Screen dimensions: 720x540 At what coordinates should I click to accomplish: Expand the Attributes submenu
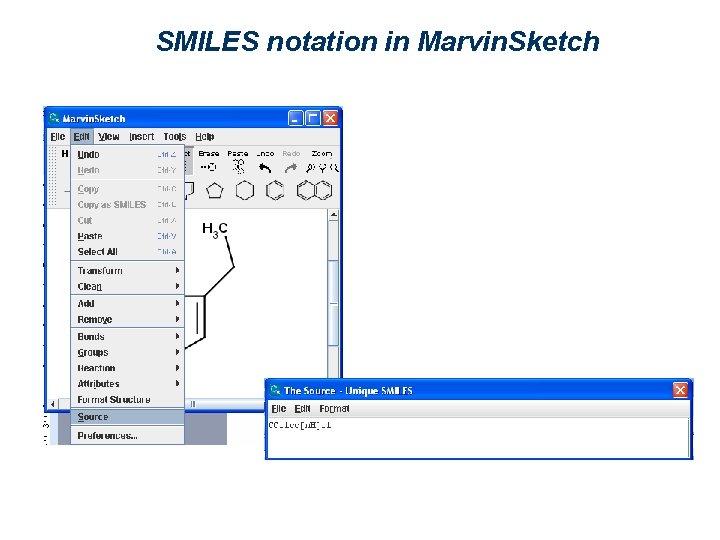pos(127,384)
